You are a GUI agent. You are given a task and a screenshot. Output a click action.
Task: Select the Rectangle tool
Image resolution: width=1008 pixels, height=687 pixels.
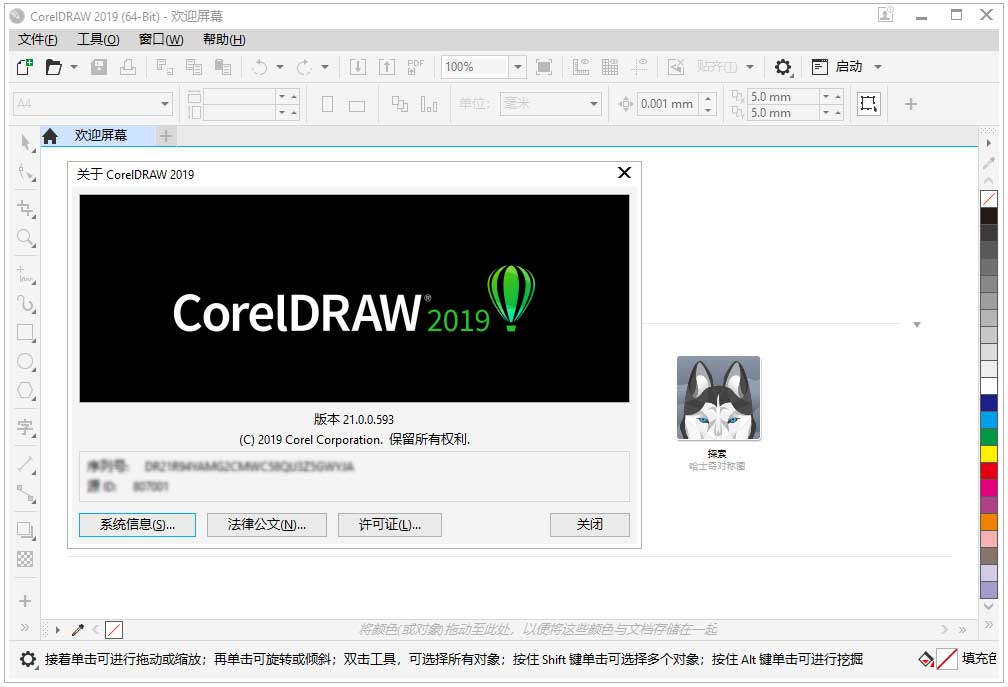(x=26, y=333)
